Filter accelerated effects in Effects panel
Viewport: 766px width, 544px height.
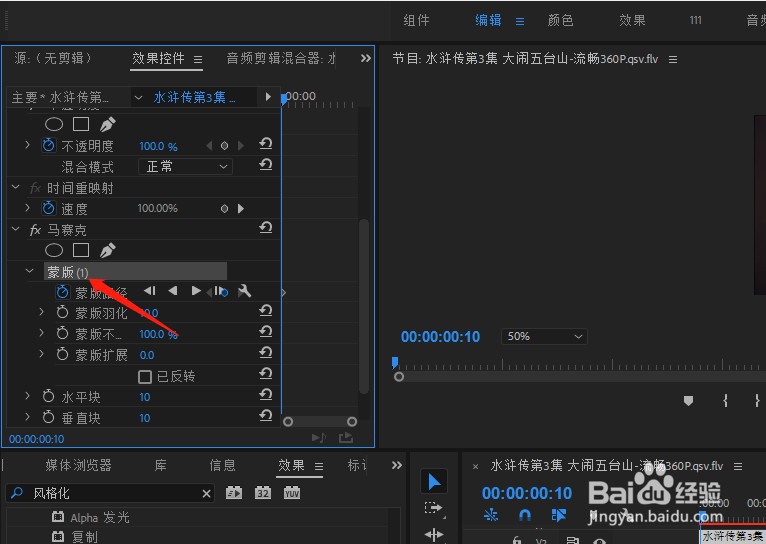coord(234,493)
